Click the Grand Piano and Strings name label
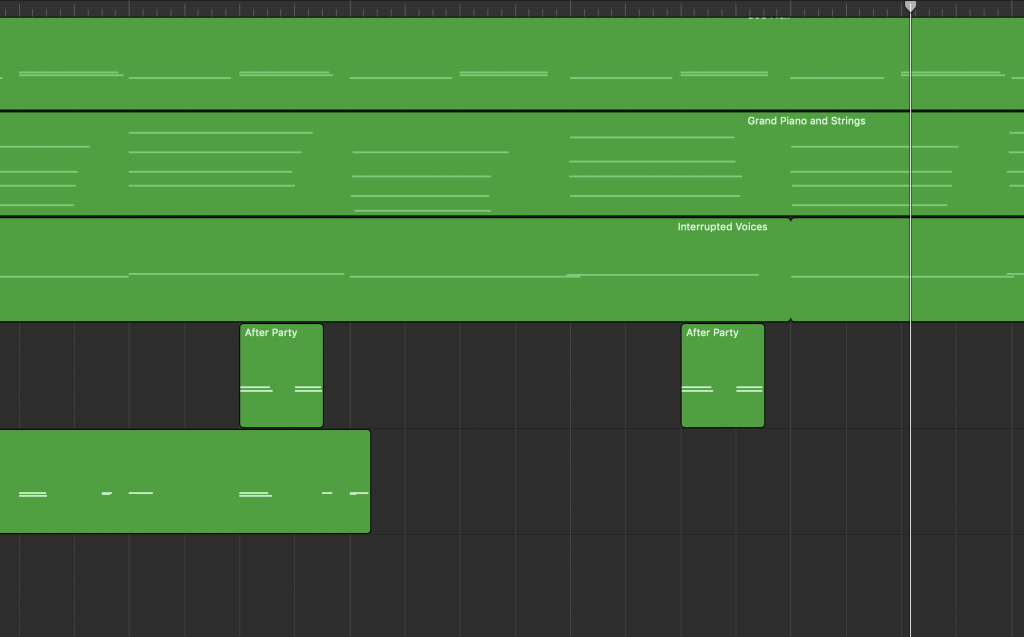This screenshot has width=1024, height=637. tap(806, 121)
